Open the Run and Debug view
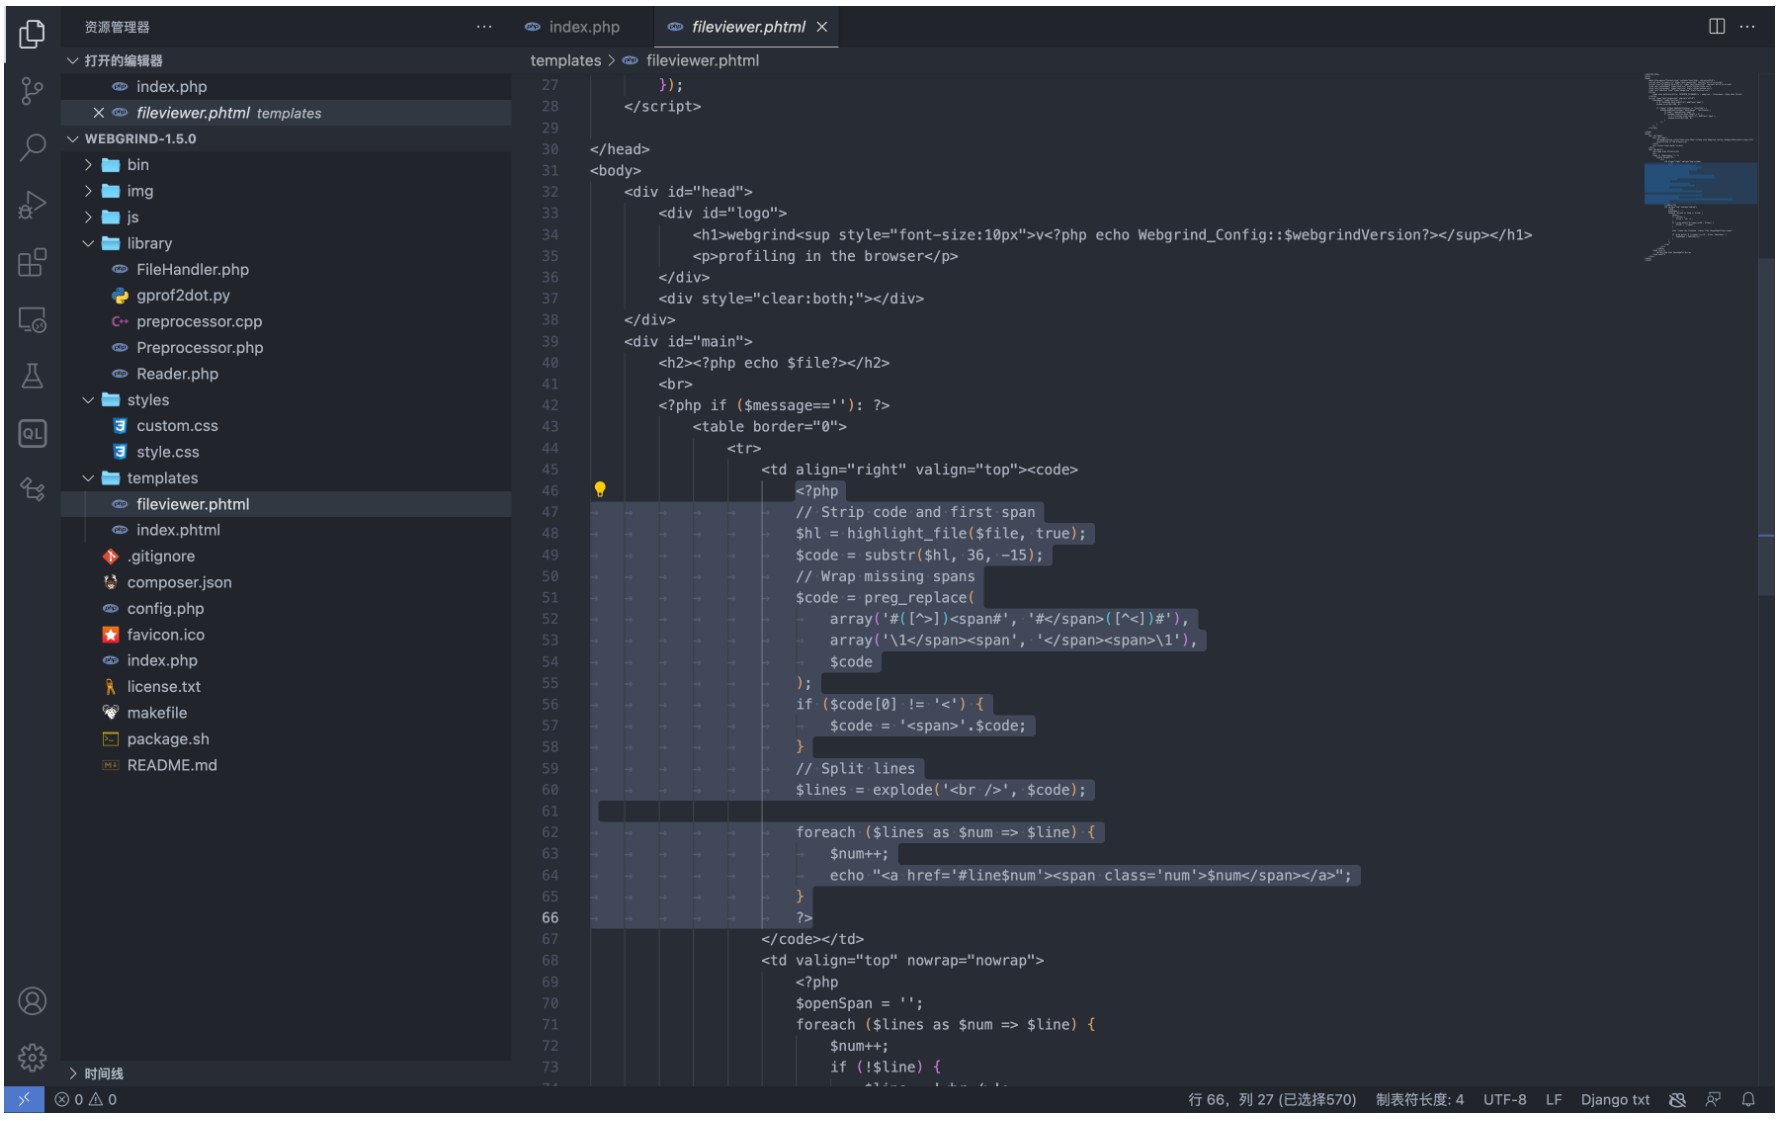This screenshot has width=1782, height=1121. pos(32,205)
